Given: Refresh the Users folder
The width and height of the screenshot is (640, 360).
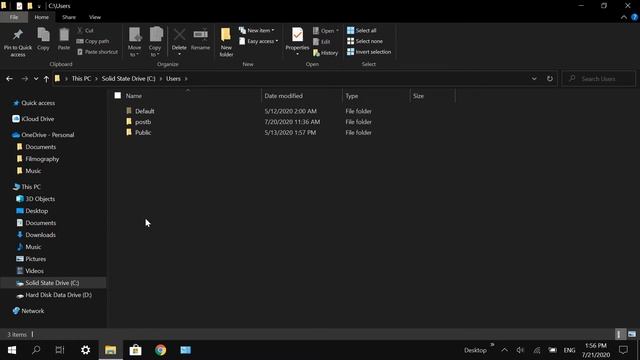Looking at the screenshot, I should pyautogui.click(x=550, y=79).
